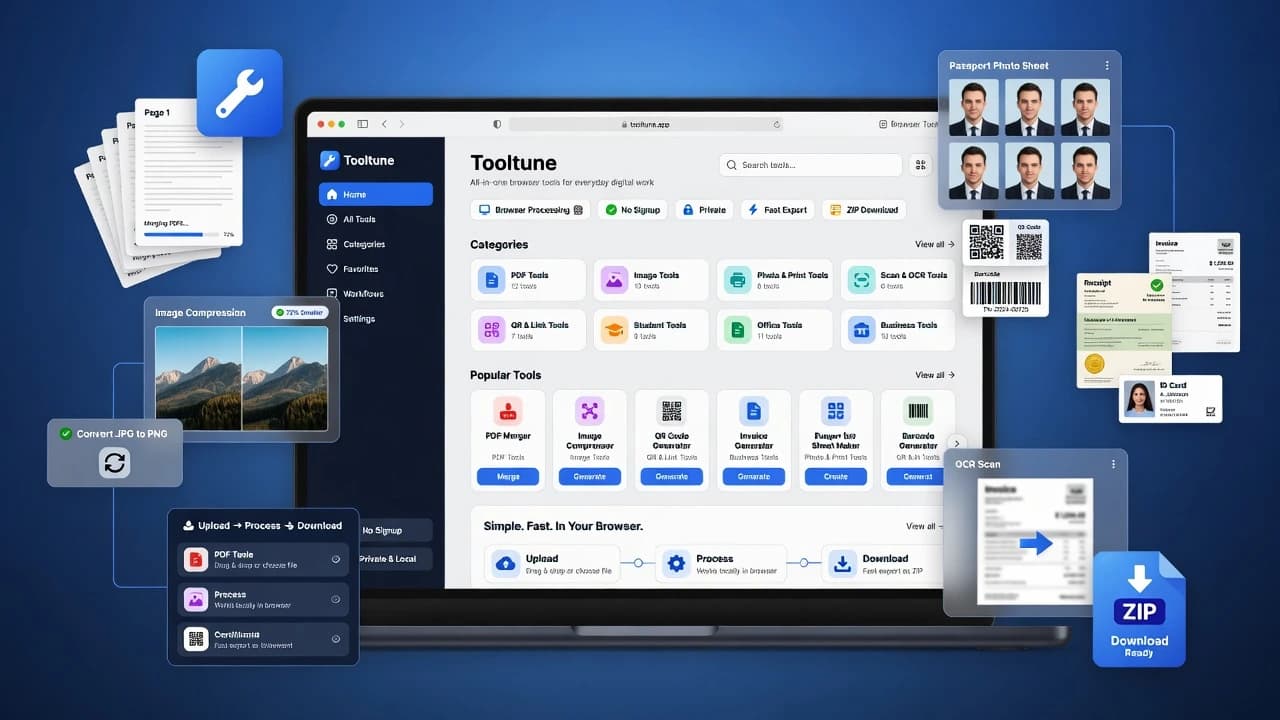This screenshot has height=720, width=1280.
Task: Click the Download arrow icon in workflow steps
Action: tap(843, 564)
